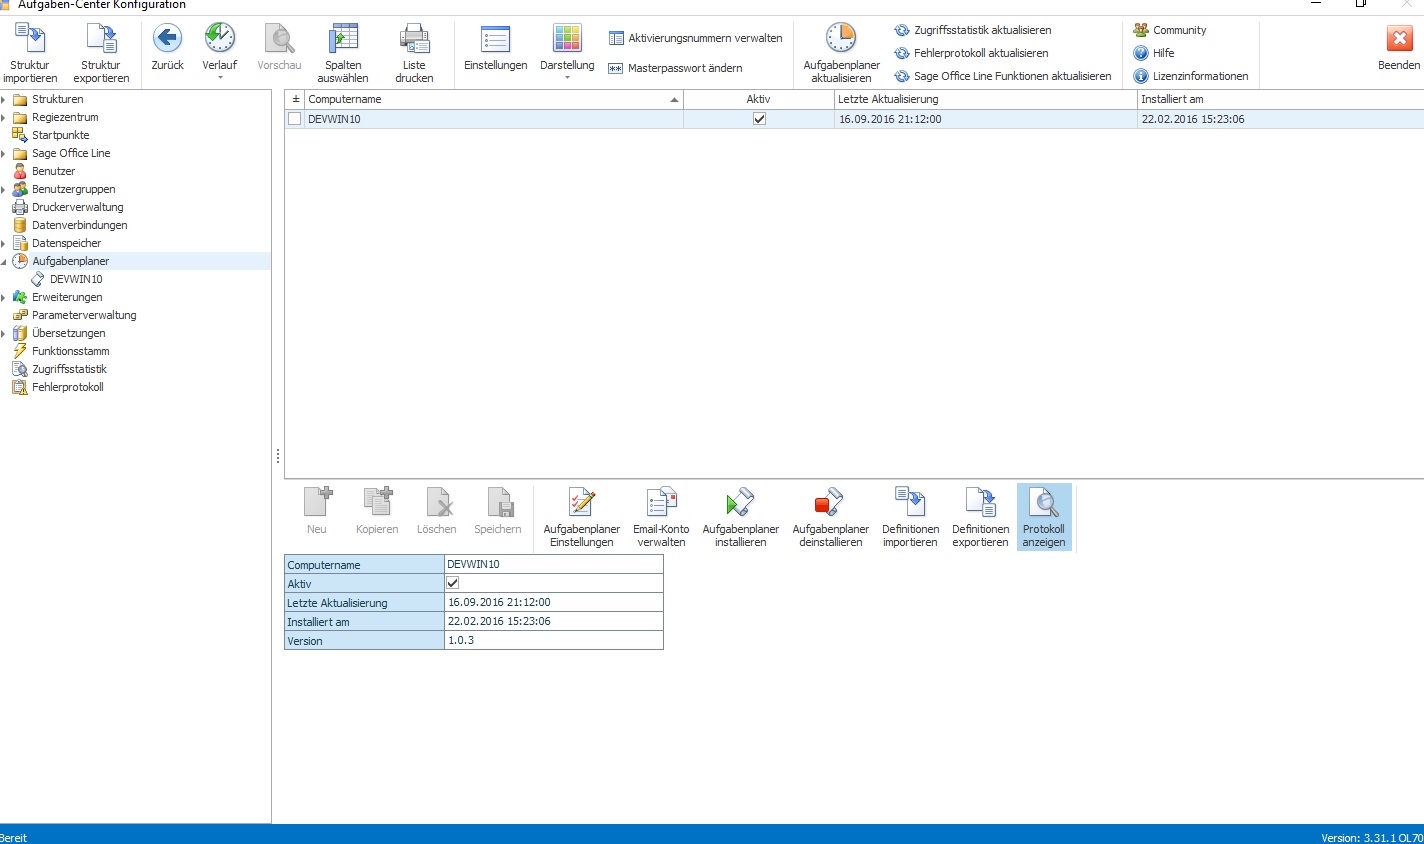Select Fehlerprotokoll in the navigation tree

[67, 387]
